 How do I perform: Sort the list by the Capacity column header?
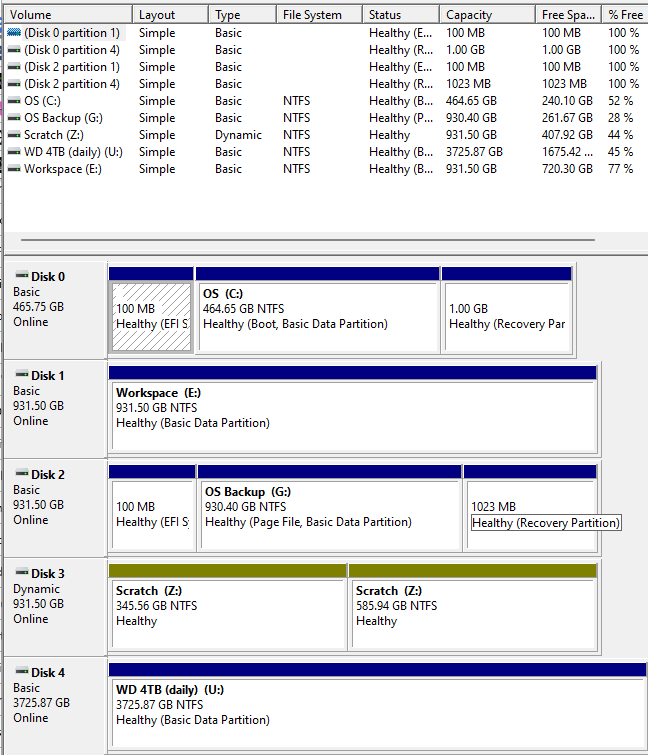tap(469, 15)
